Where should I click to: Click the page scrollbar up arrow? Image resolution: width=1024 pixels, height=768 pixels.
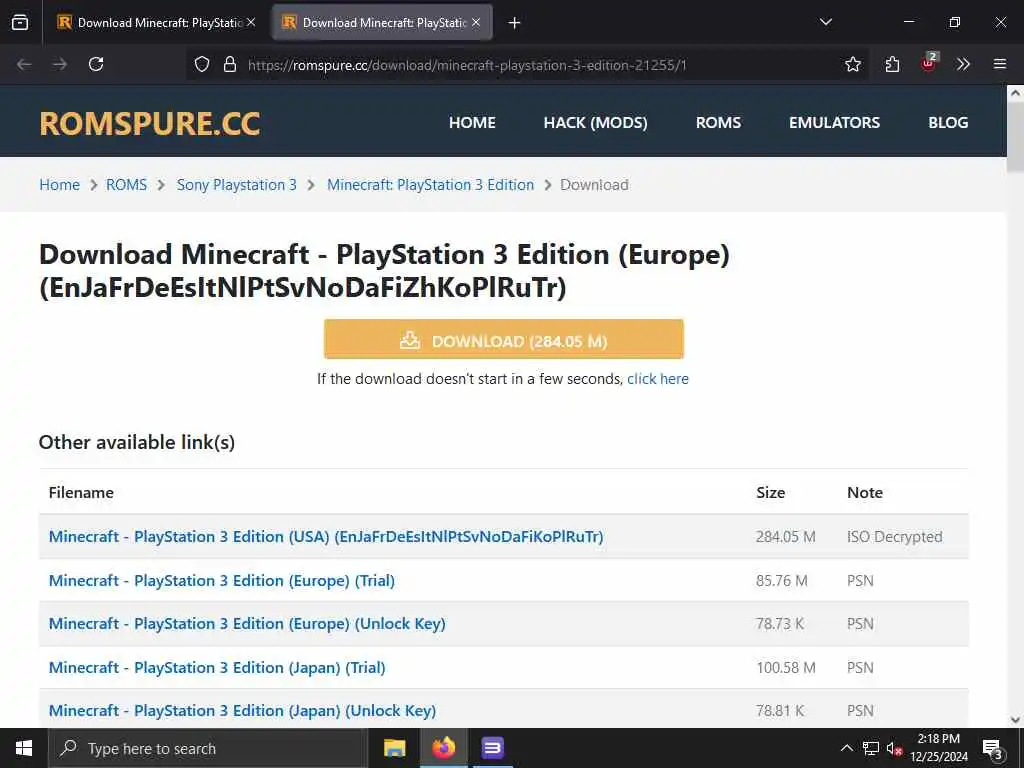[1015, 93]
